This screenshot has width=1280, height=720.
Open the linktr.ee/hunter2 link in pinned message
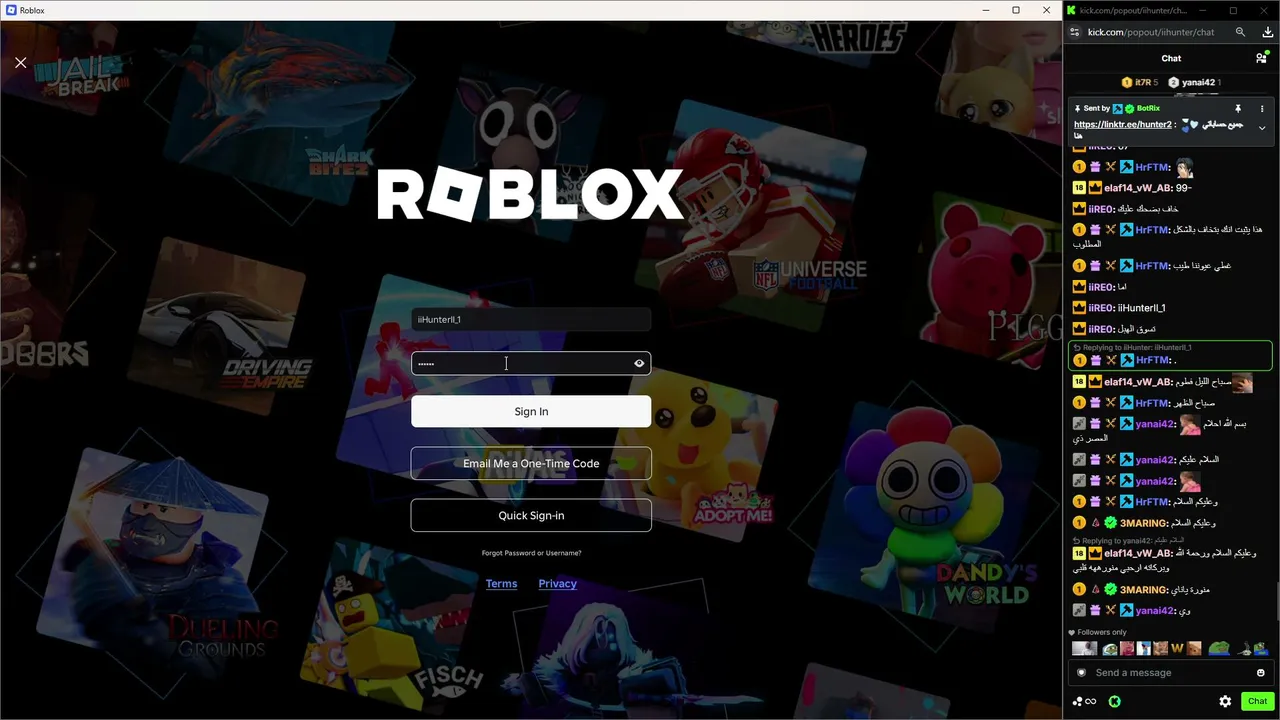[x=1123, y=125]
